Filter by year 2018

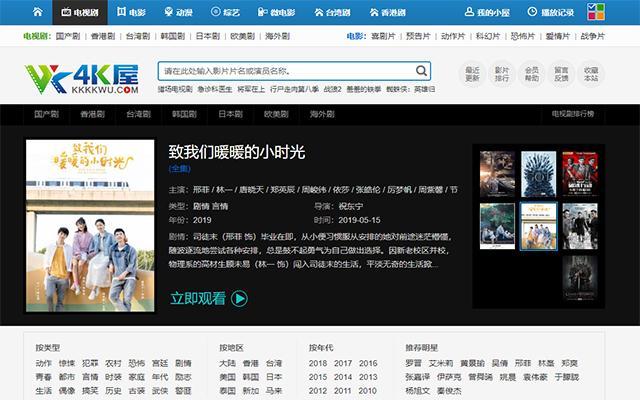[x=318, y=363]
